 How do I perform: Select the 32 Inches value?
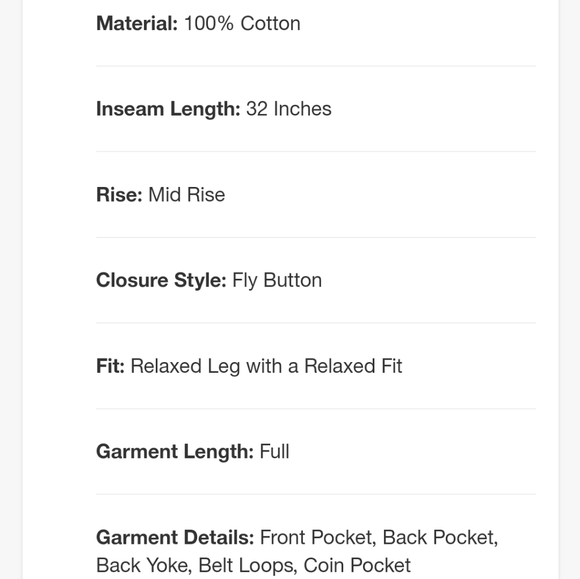coord(289,109)
